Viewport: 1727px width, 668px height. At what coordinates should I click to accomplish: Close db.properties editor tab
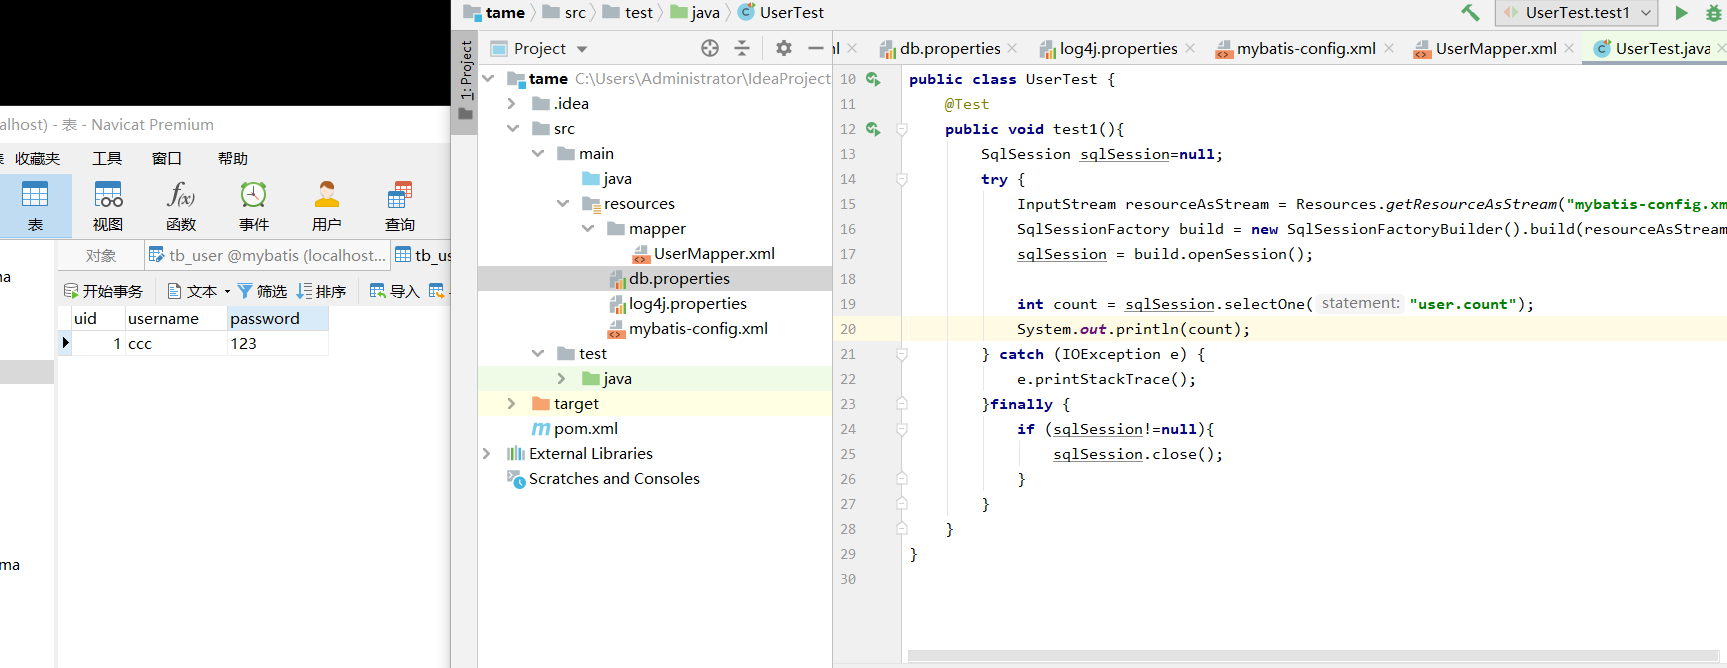click(1013, 48)
